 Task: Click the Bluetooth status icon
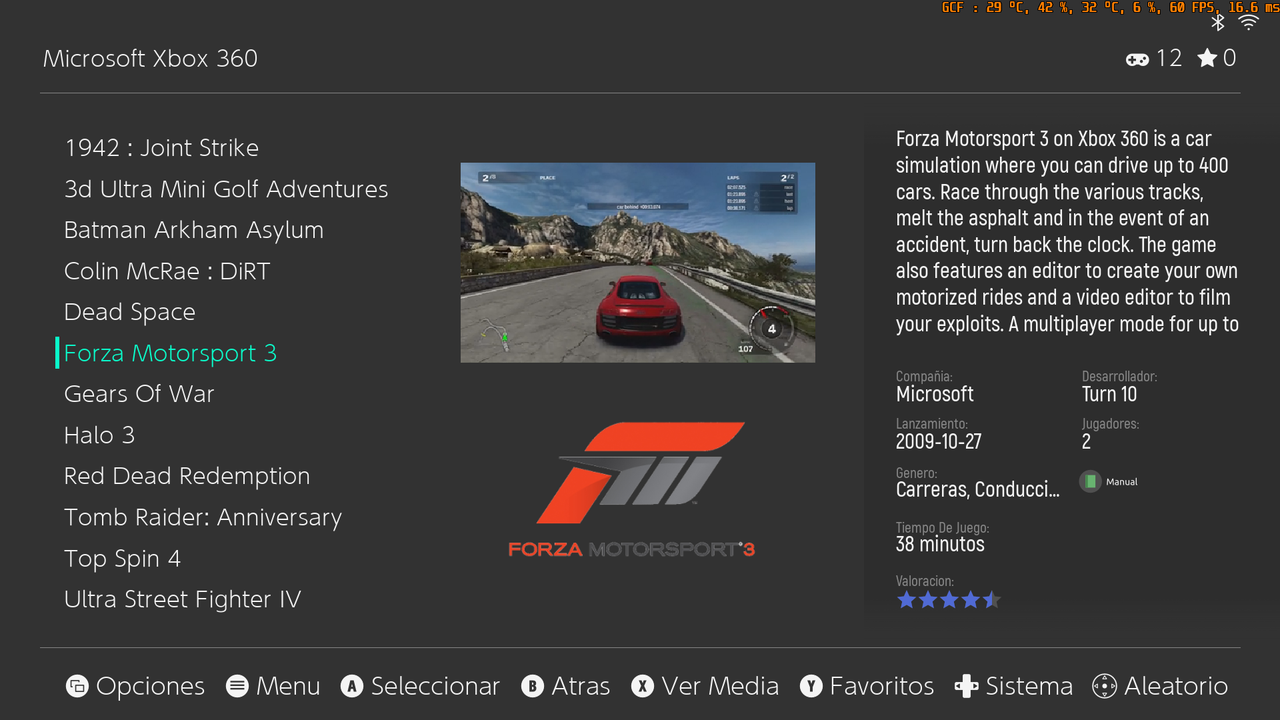(x=1218, y=22)
